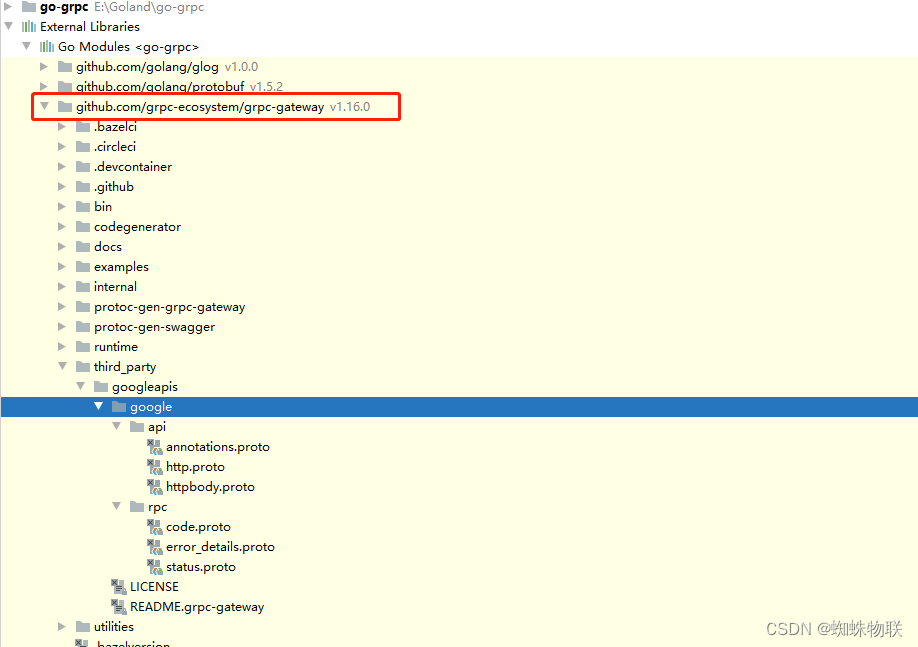Image resolution: width=918 pixels, height=647 pixels.
Task: Select the go-grpc project name
Action: 64,8
